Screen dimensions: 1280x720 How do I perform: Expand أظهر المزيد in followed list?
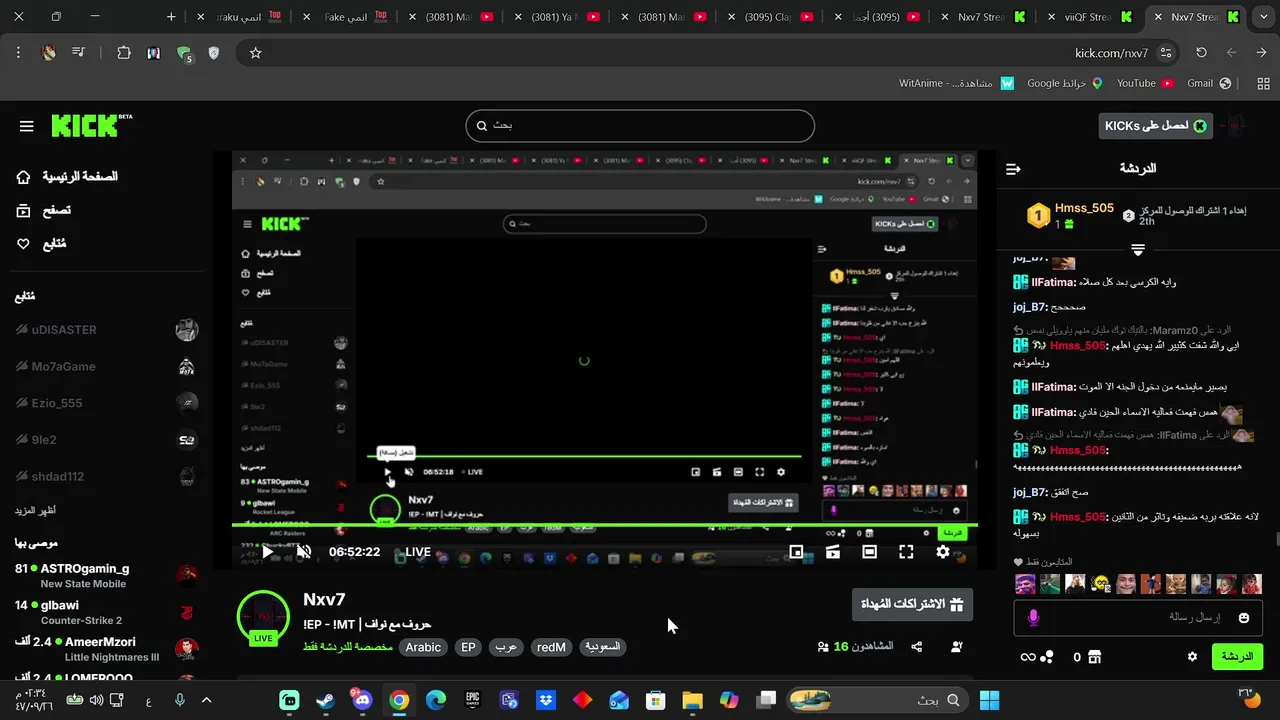35,511
